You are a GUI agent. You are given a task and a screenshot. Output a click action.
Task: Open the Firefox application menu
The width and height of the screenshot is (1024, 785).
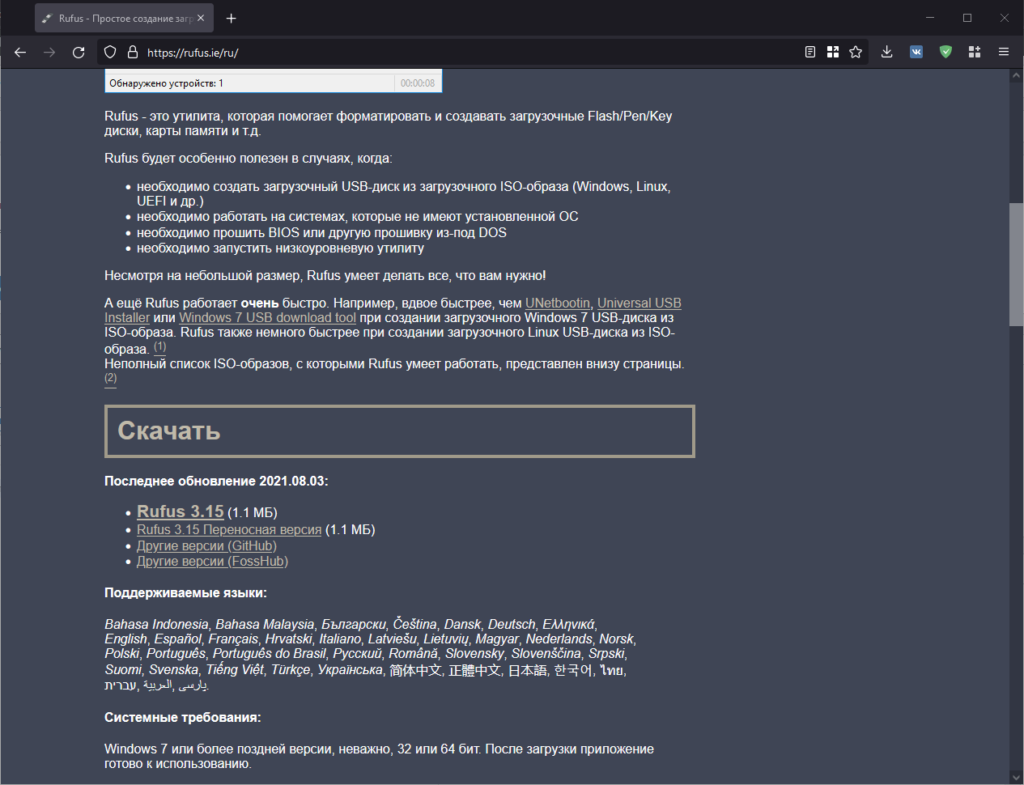(1004, 52)
